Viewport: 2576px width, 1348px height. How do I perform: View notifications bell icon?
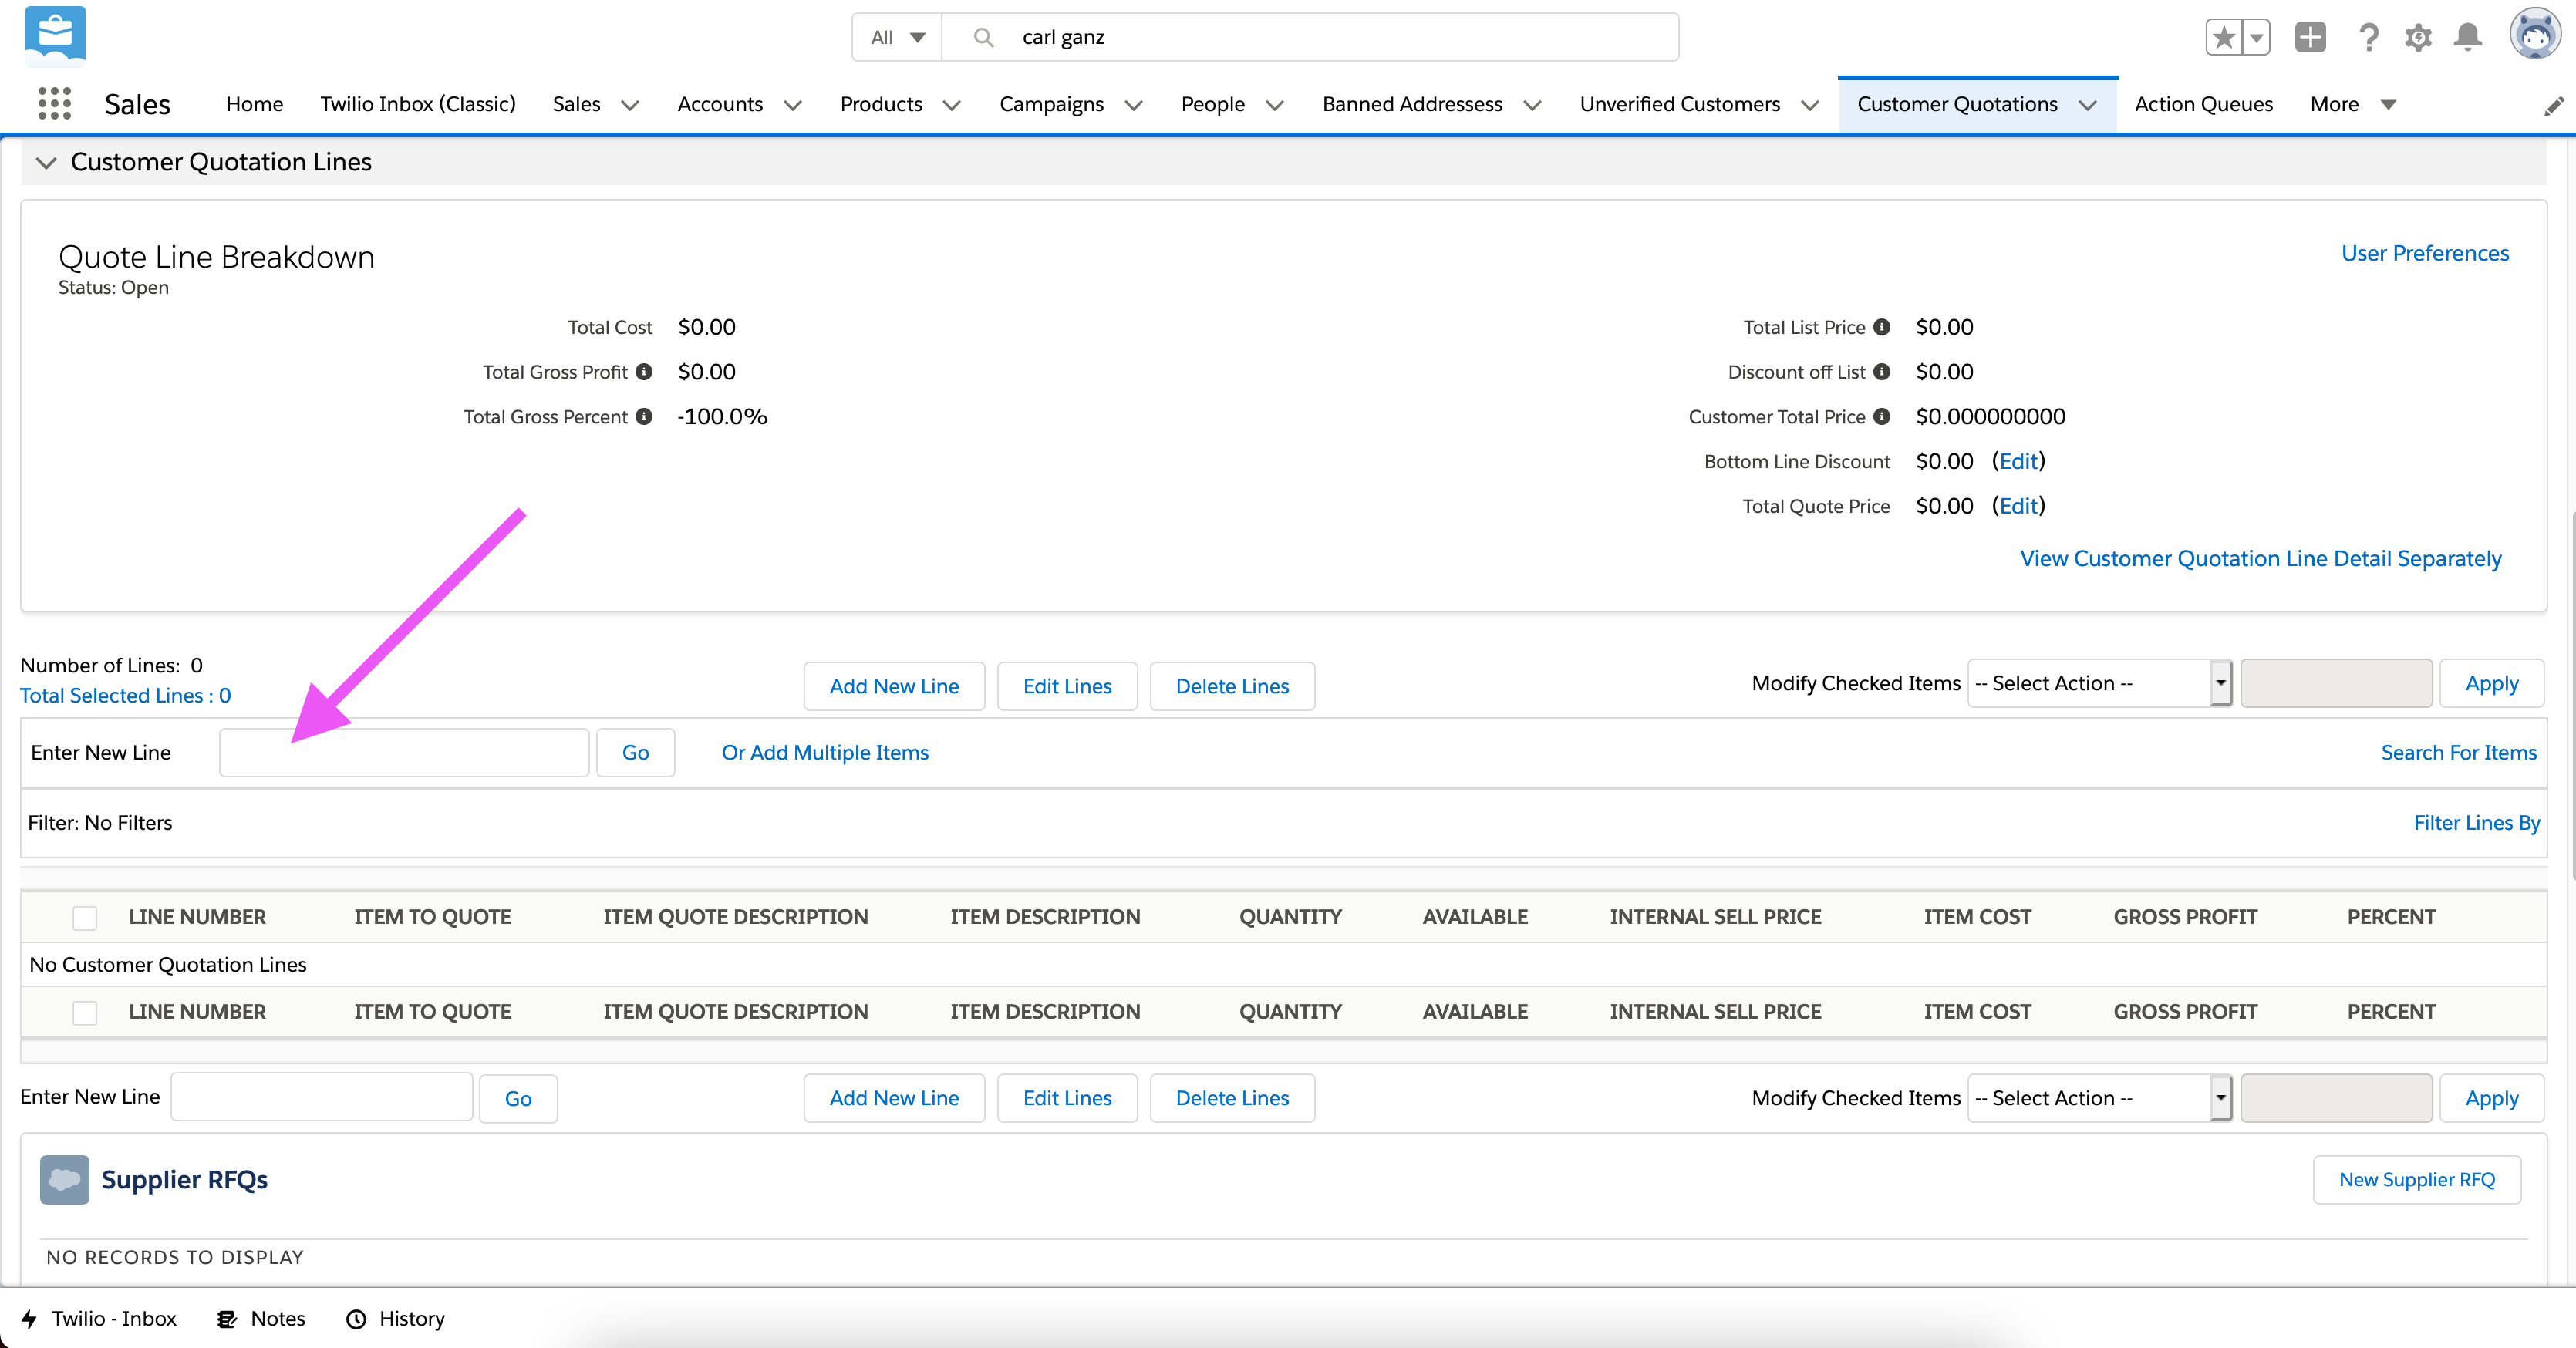[x=2468, y=37]
